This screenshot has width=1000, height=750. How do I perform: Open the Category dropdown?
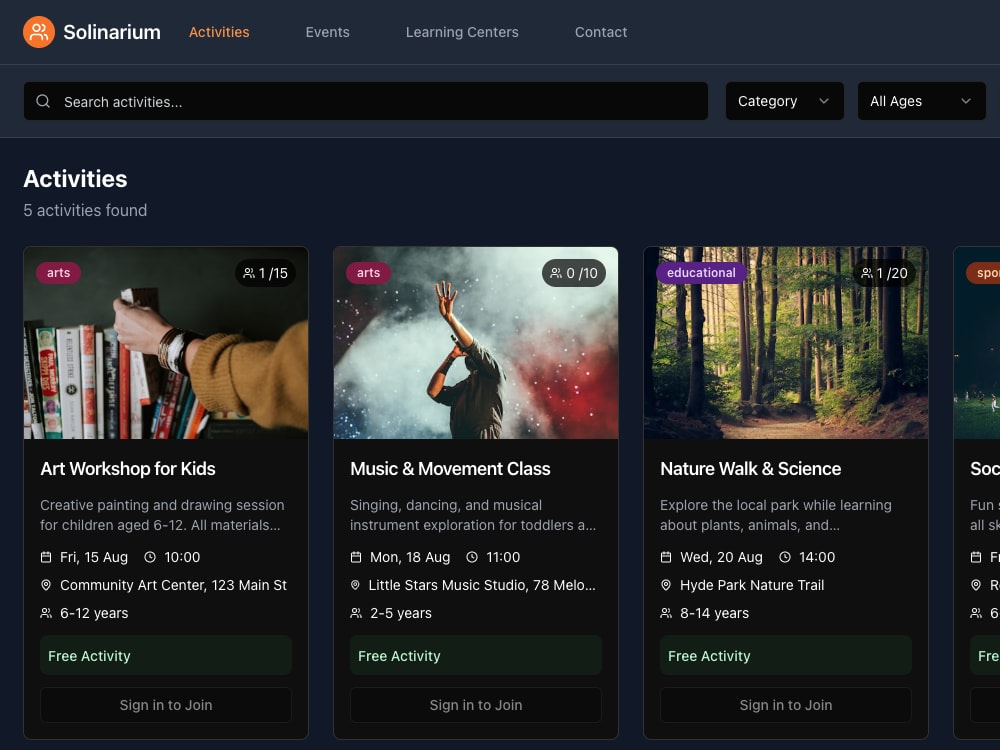pyautogui.click(x=784, y=101)
